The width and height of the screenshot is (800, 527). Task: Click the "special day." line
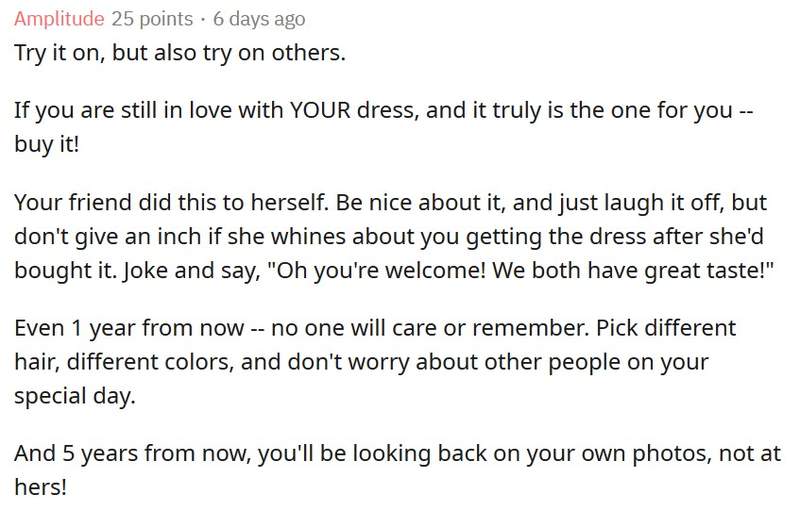coord(70,395)
